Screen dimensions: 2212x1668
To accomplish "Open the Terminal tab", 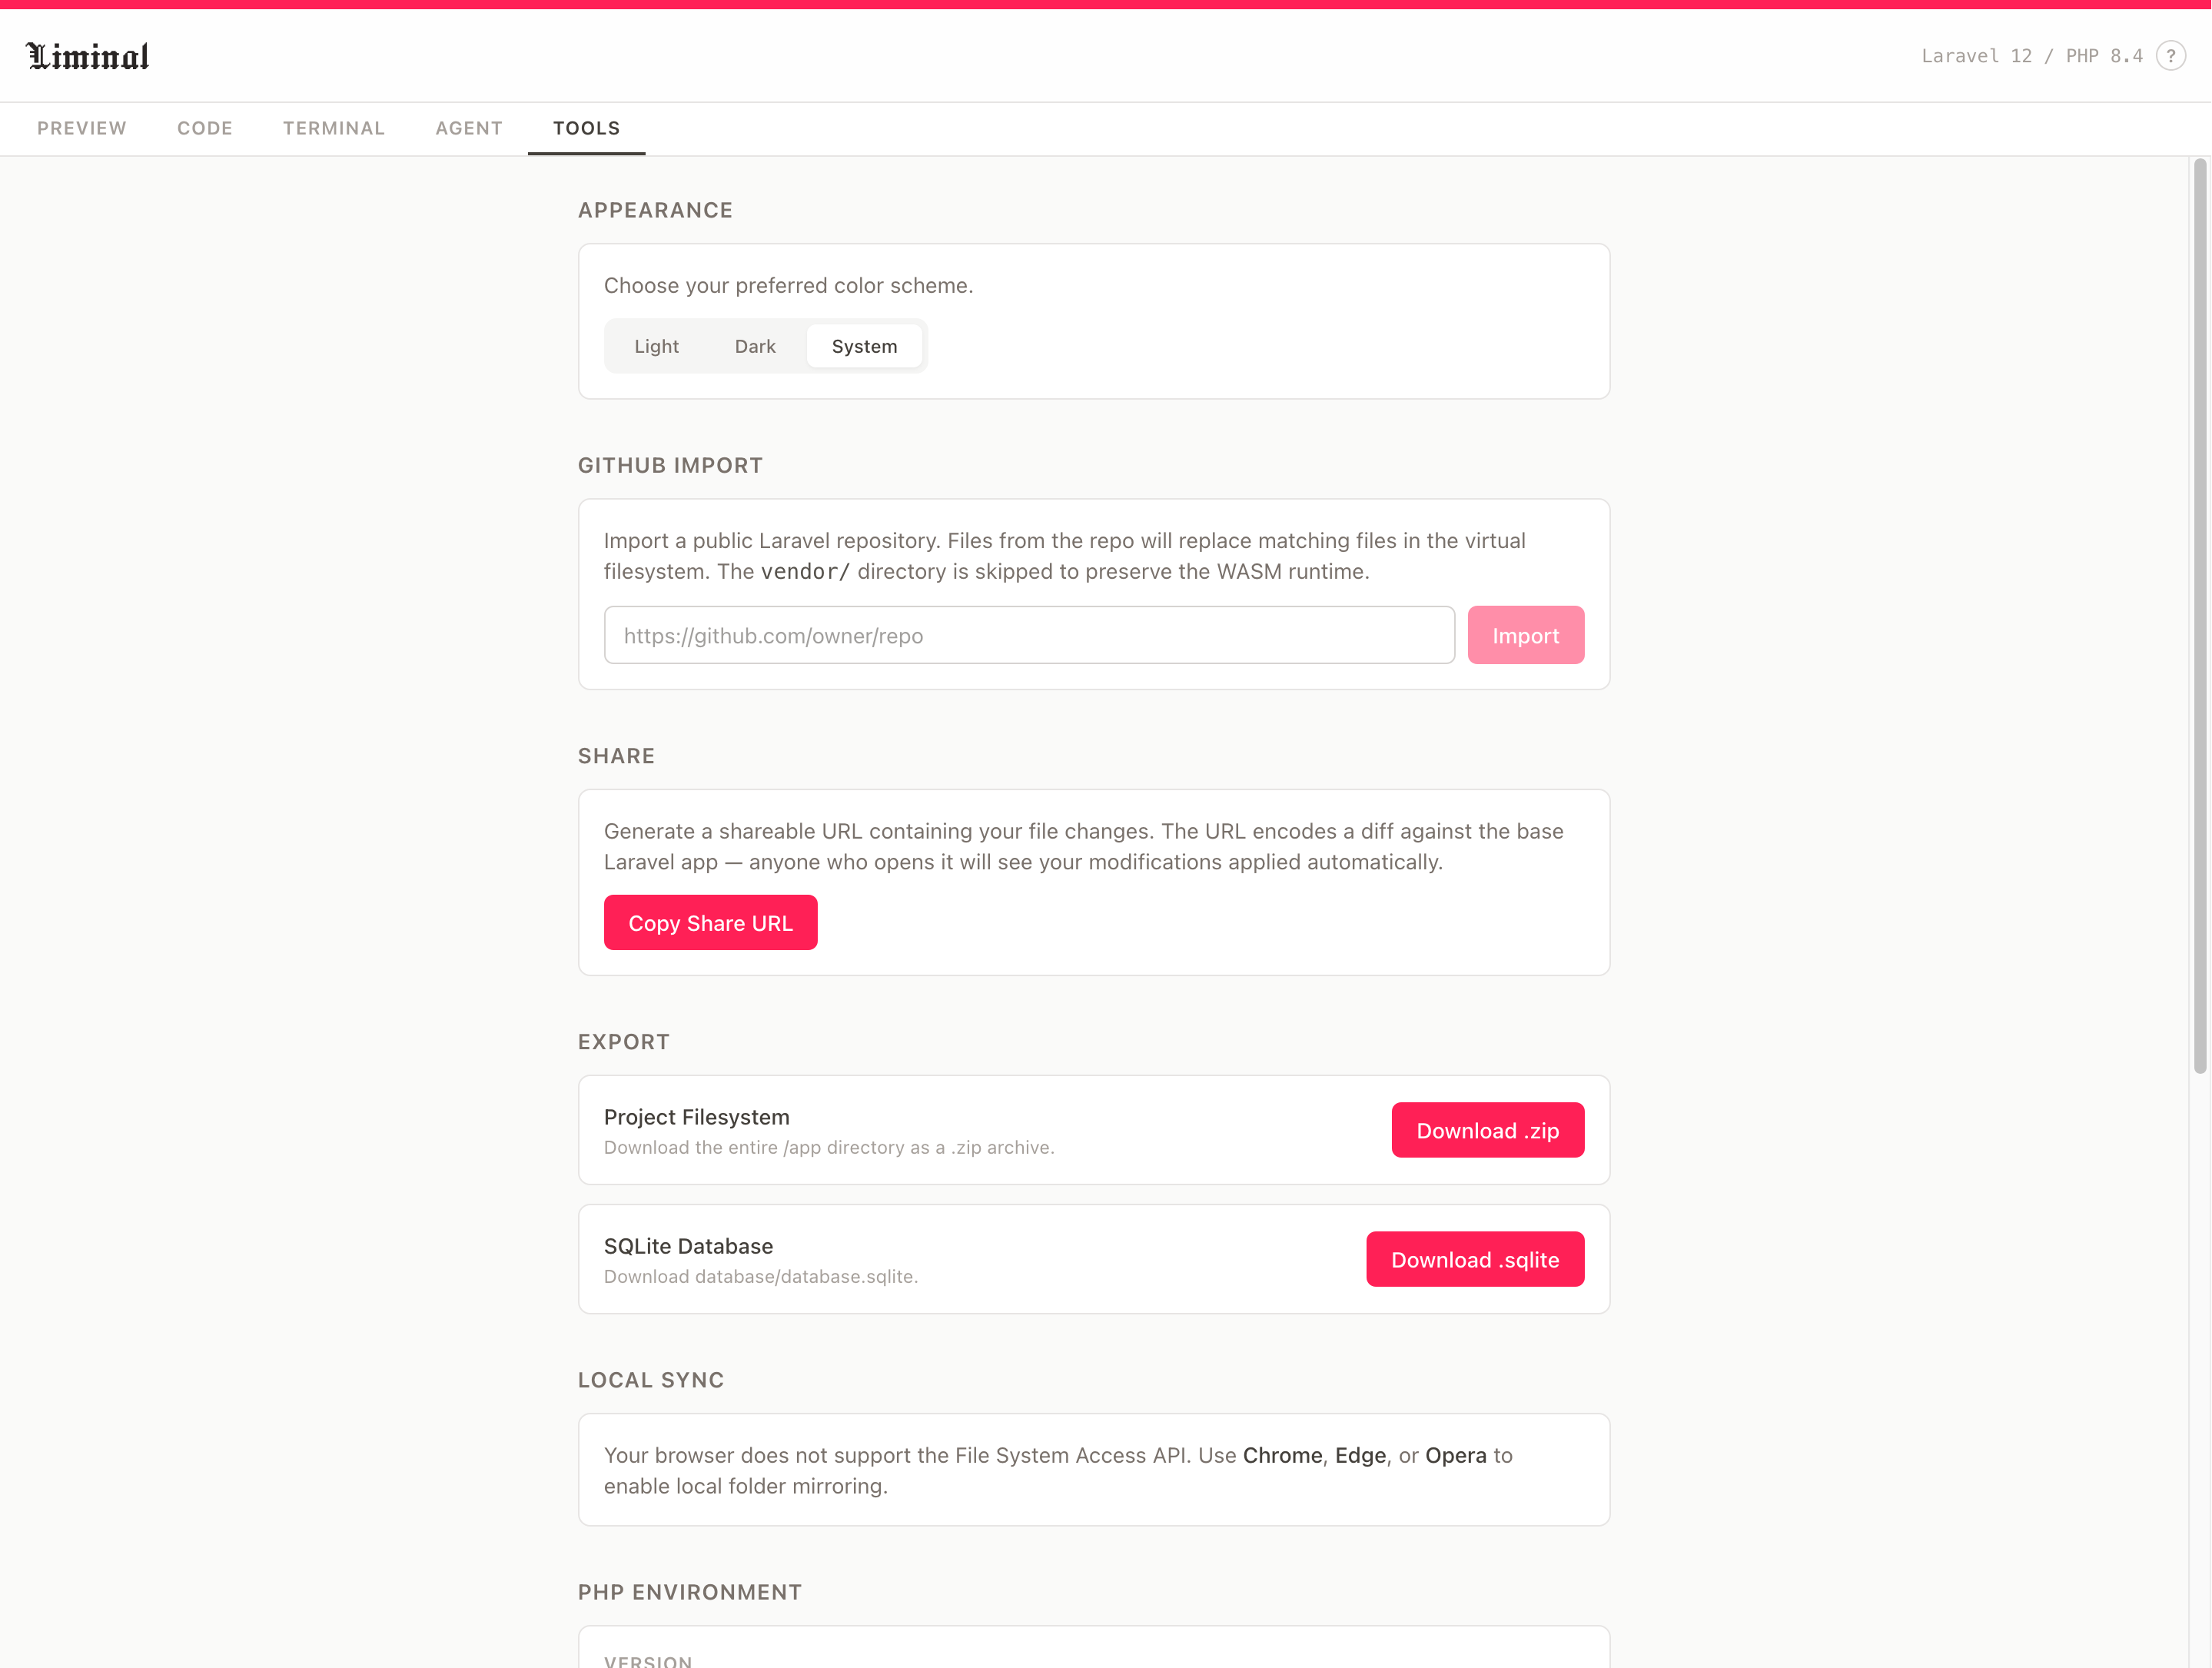I will coord(334,128).
